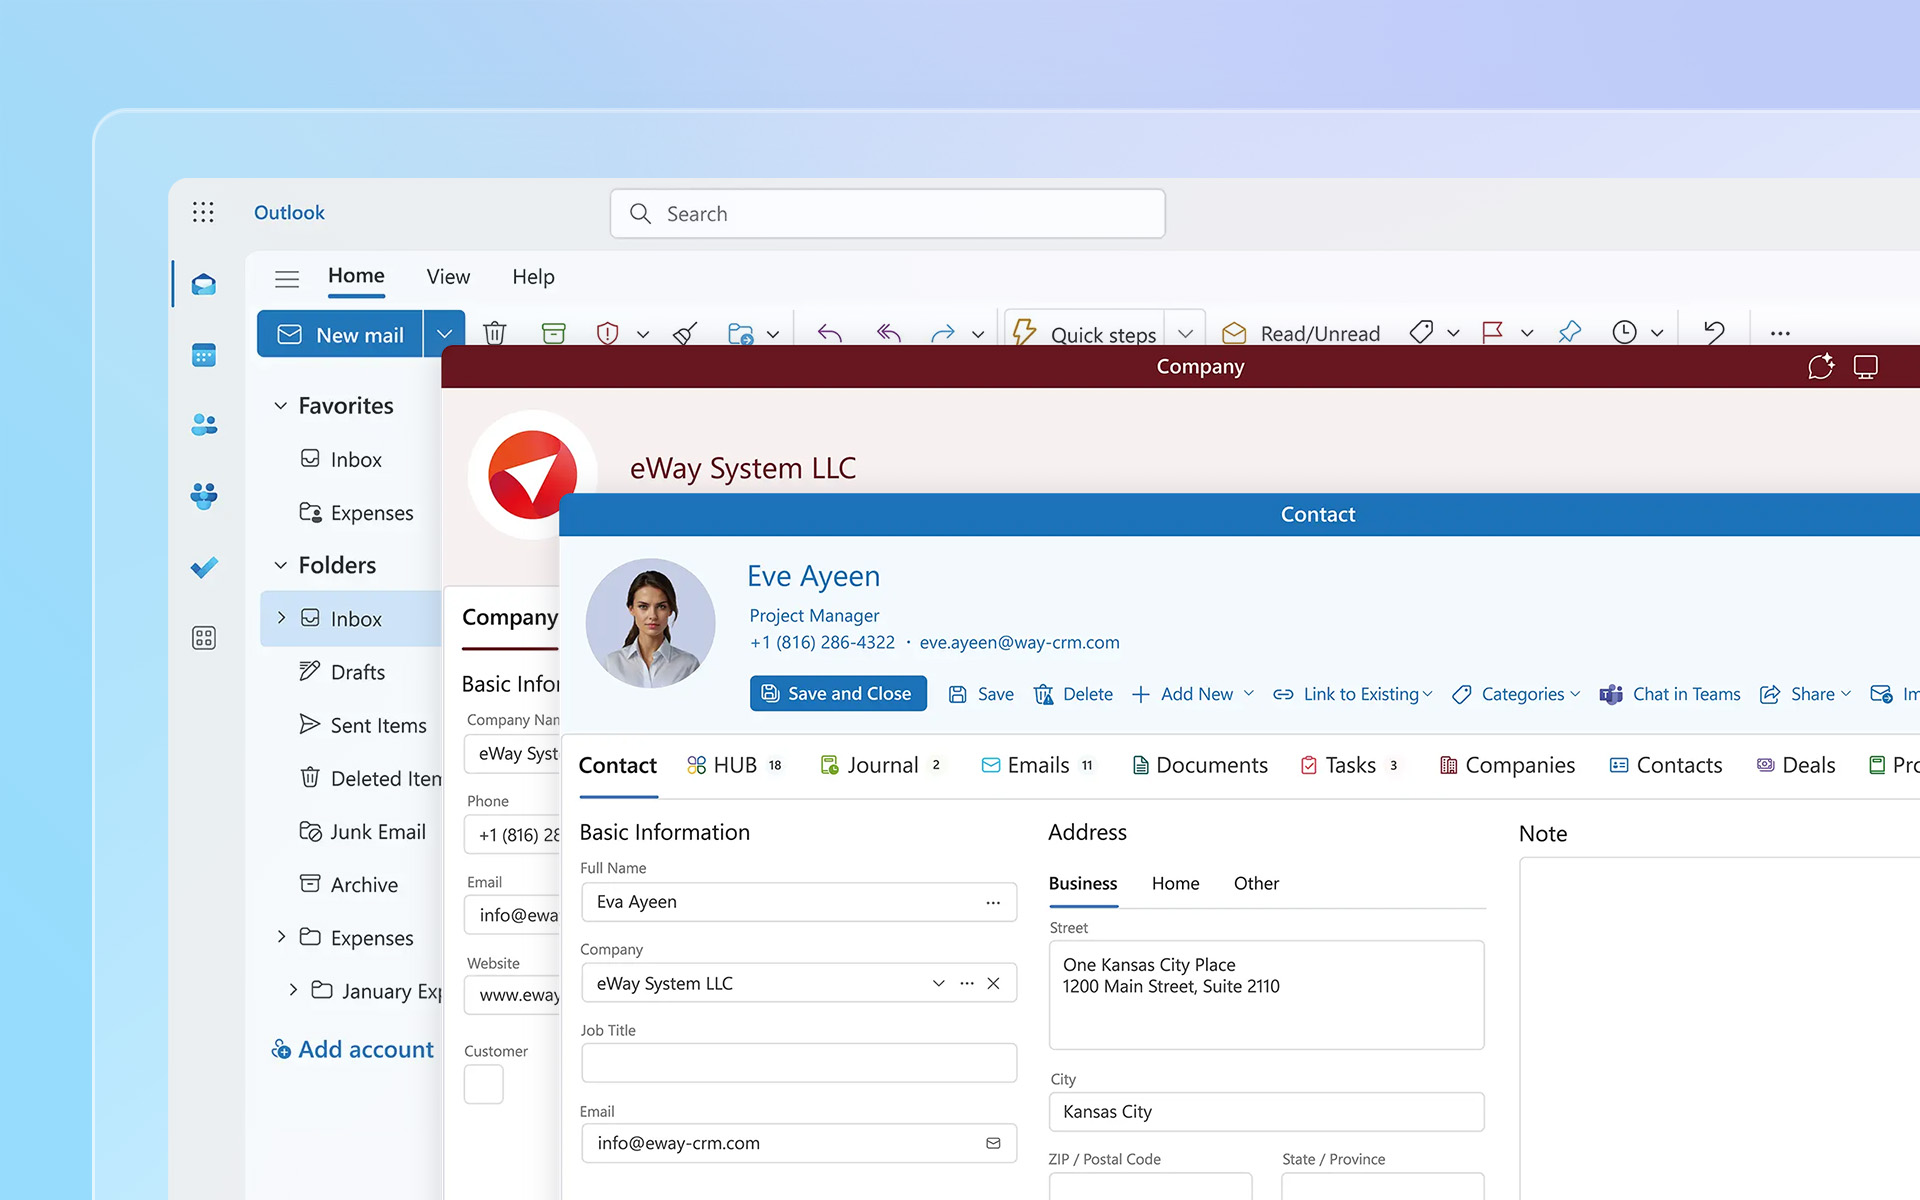Select the Home address tab

coord(1175,883)
